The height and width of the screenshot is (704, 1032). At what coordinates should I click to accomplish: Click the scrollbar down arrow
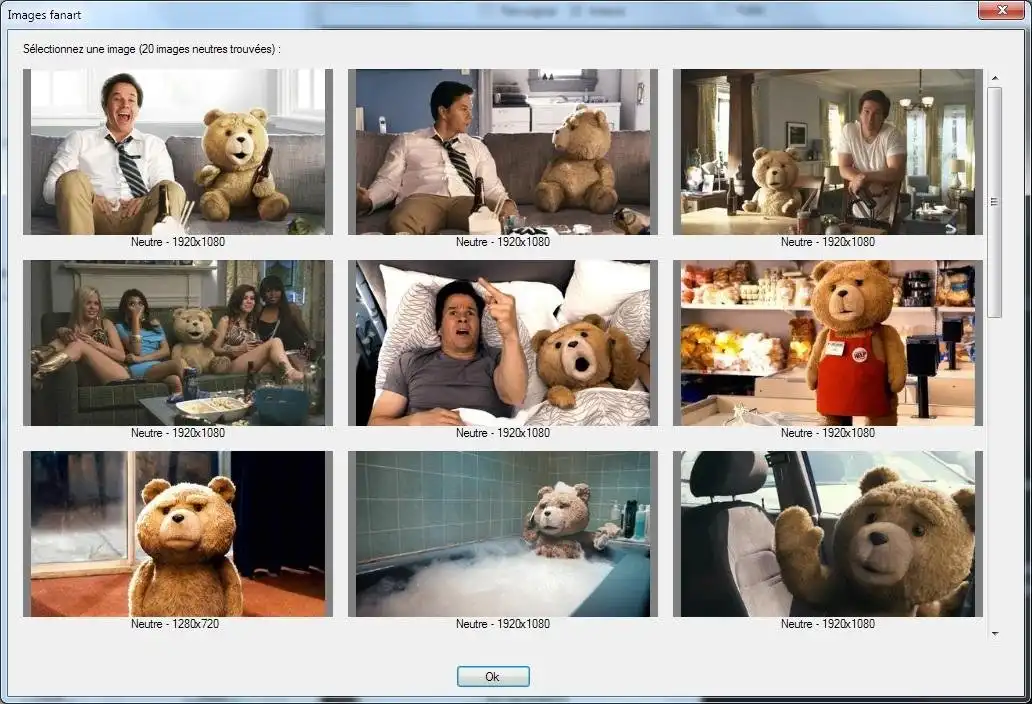click(994, 634)
